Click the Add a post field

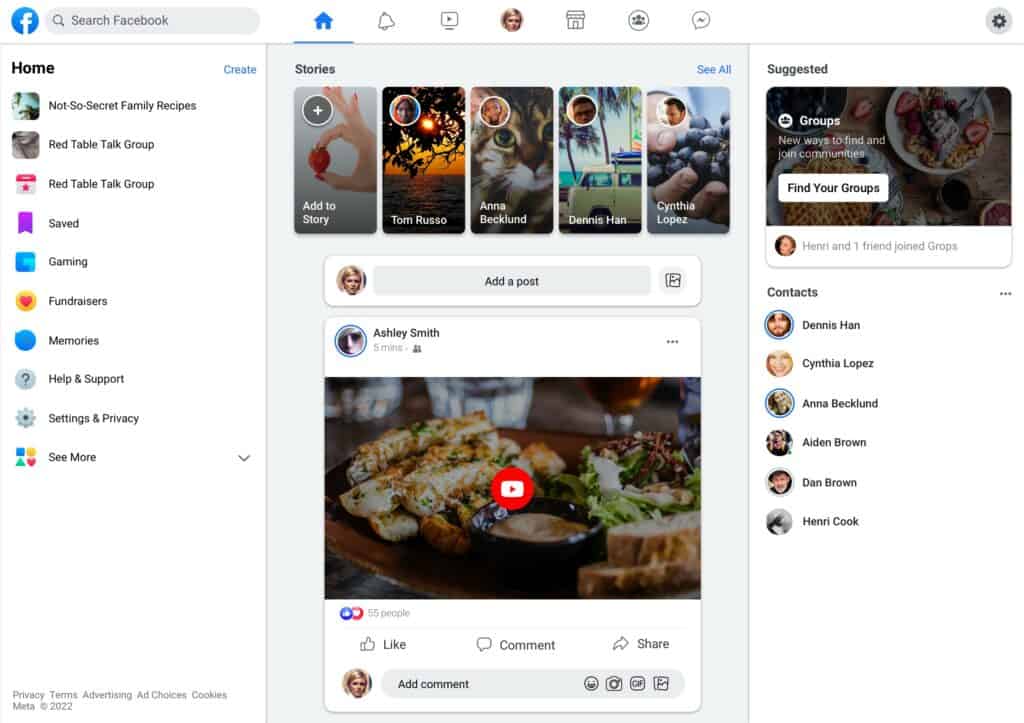[x=511, y=281]
